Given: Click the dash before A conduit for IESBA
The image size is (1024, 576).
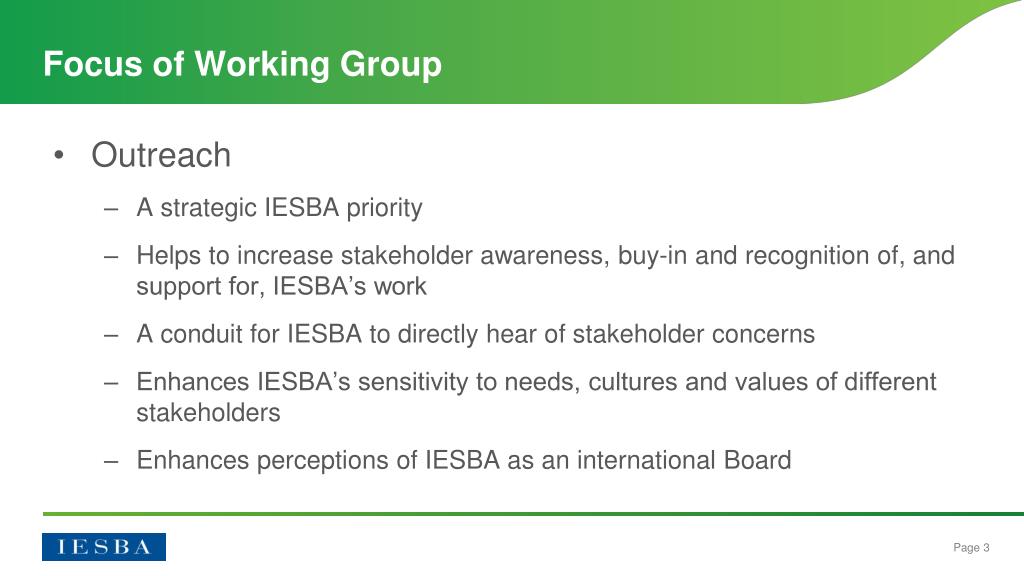Looking at the screenshot, I should pos(111,335).
